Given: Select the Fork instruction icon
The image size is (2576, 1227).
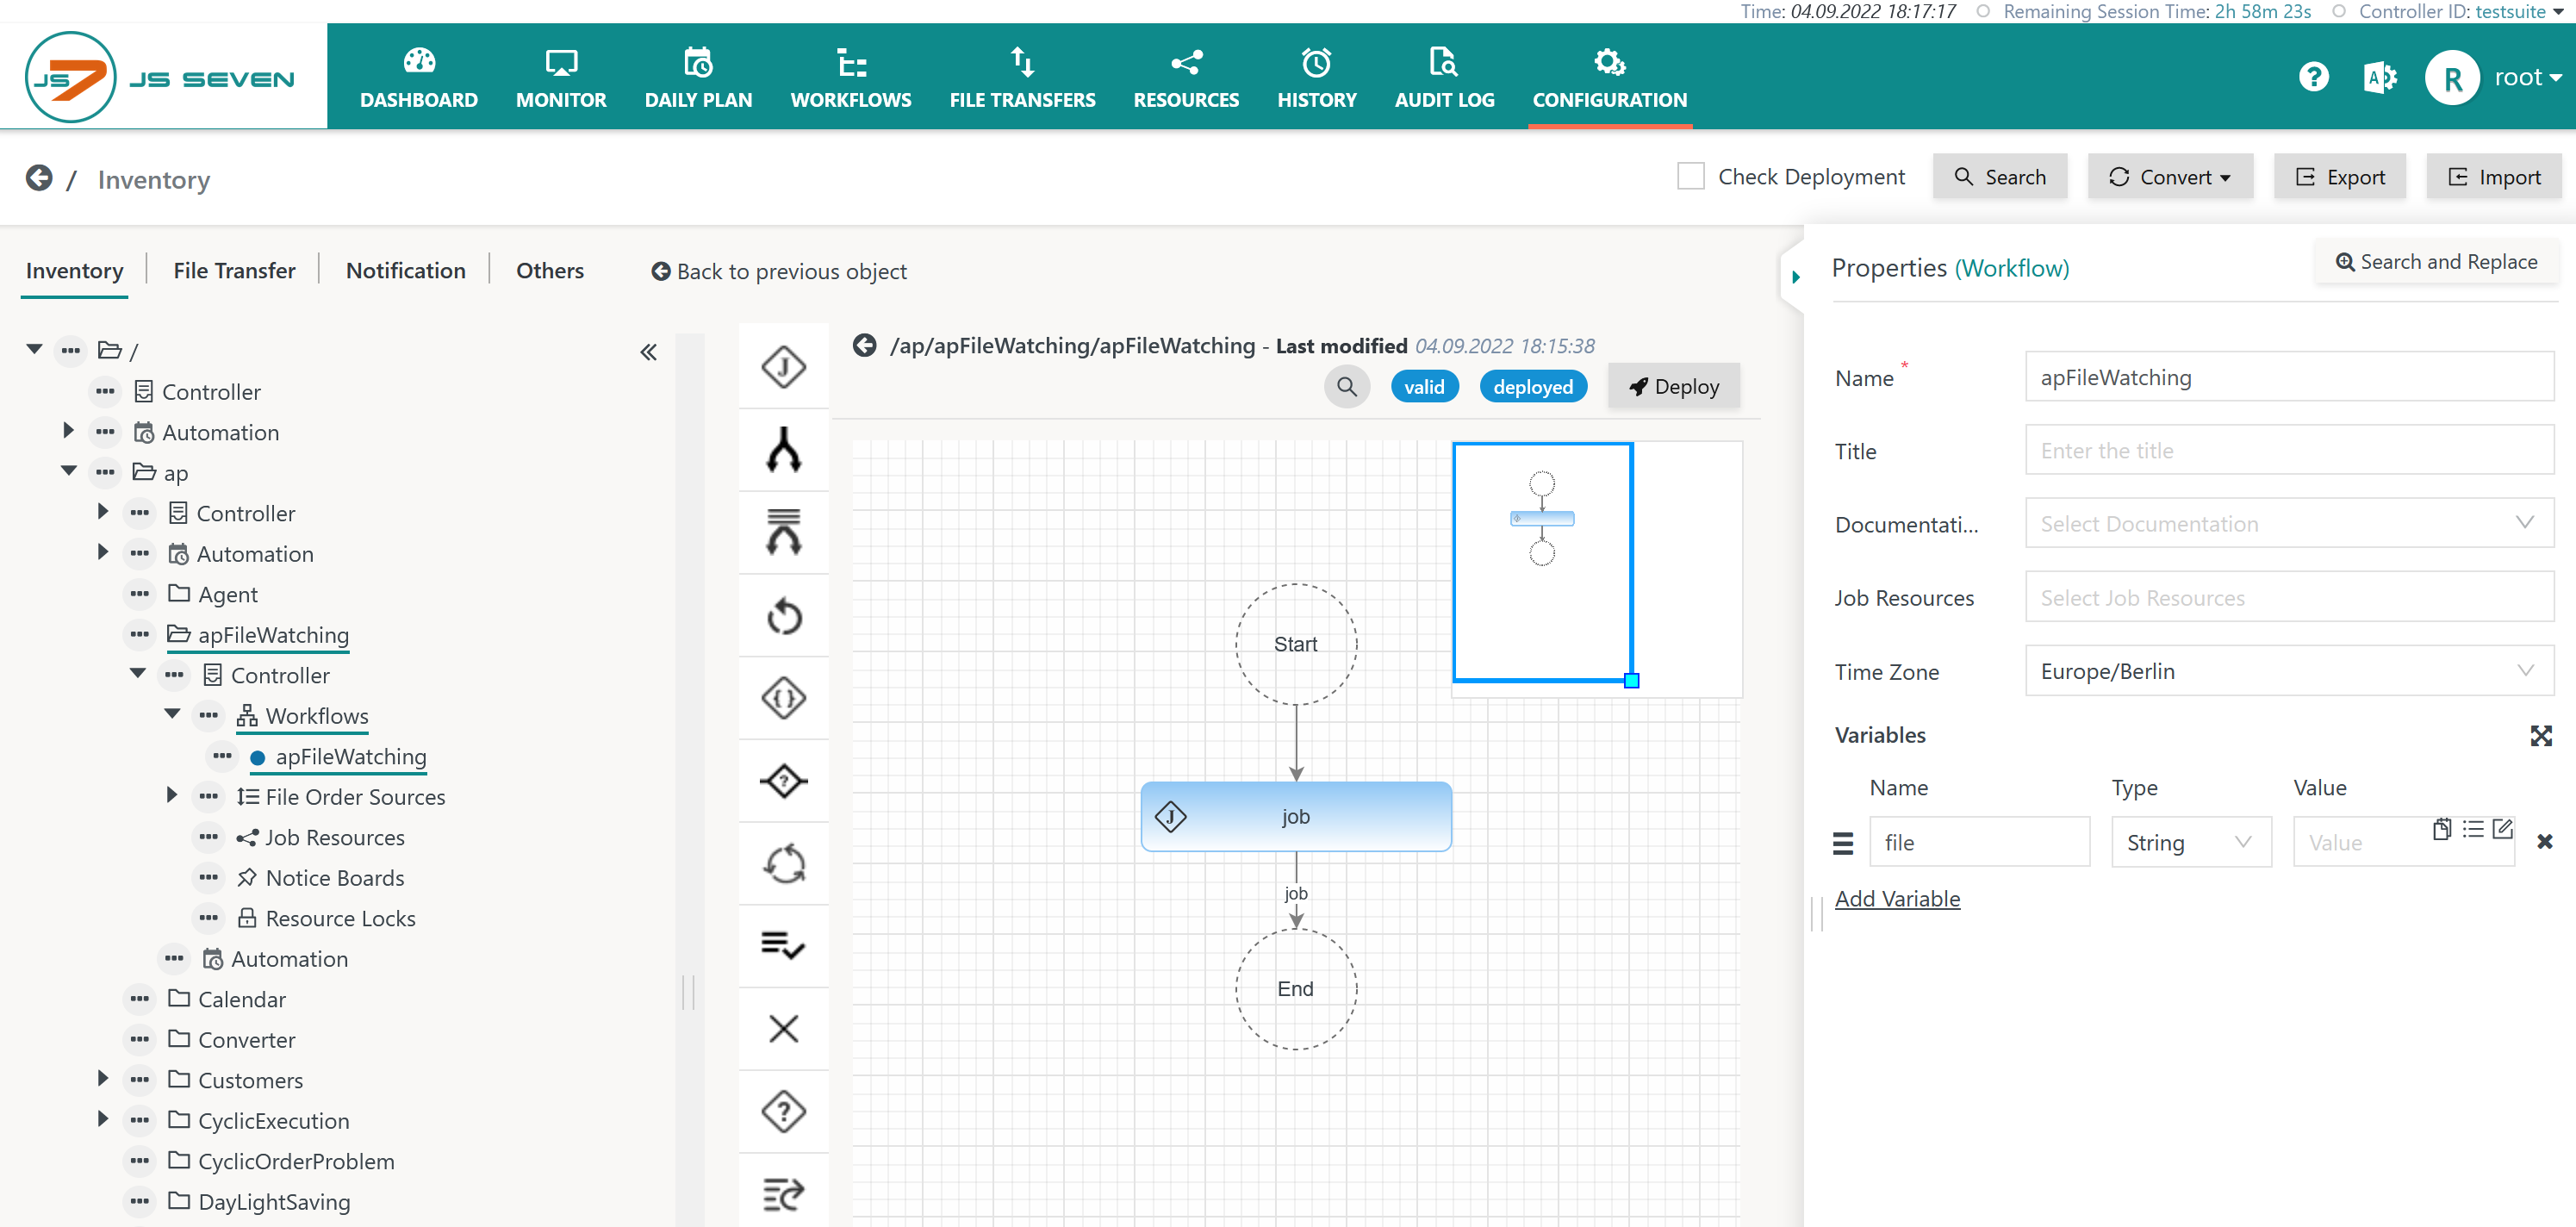Looking at the screenshot, I should (783, 449).
